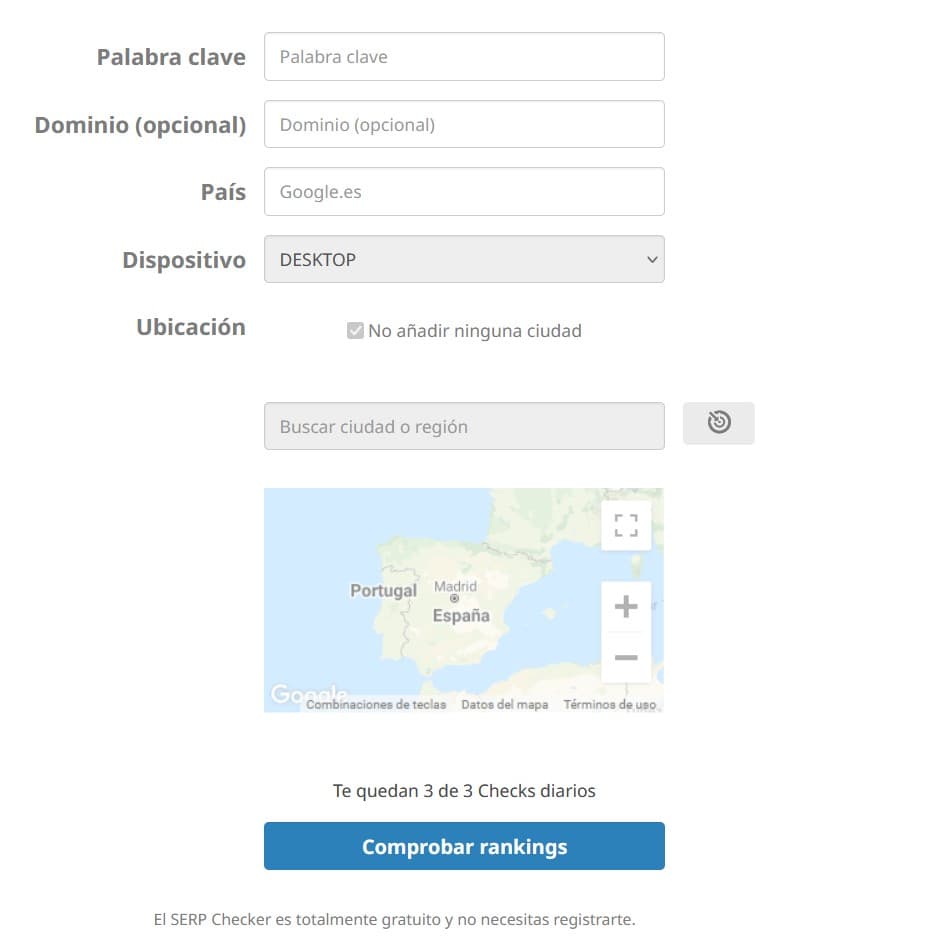928x952 pixels.
Task: Focus the Dominio (opcional) input field
Action: tap(464, 124)
